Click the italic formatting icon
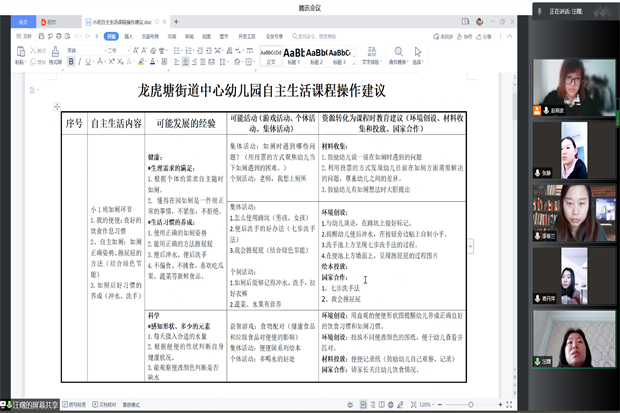This screenshot has height=413, width=620. pyautogui.click(x=81, y=60)
